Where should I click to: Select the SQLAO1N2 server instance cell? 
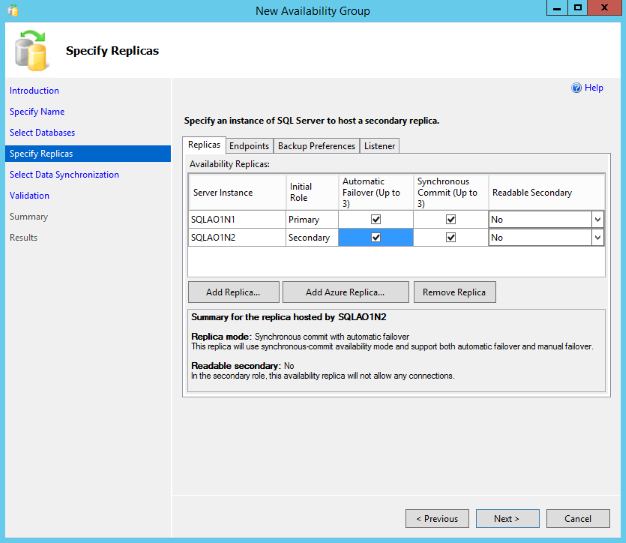237,238
